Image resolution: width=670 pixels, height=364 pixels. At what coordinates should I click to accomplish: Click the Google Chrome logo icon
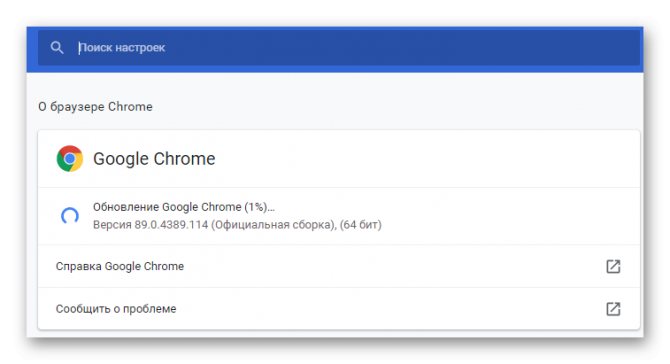[70, 159]
